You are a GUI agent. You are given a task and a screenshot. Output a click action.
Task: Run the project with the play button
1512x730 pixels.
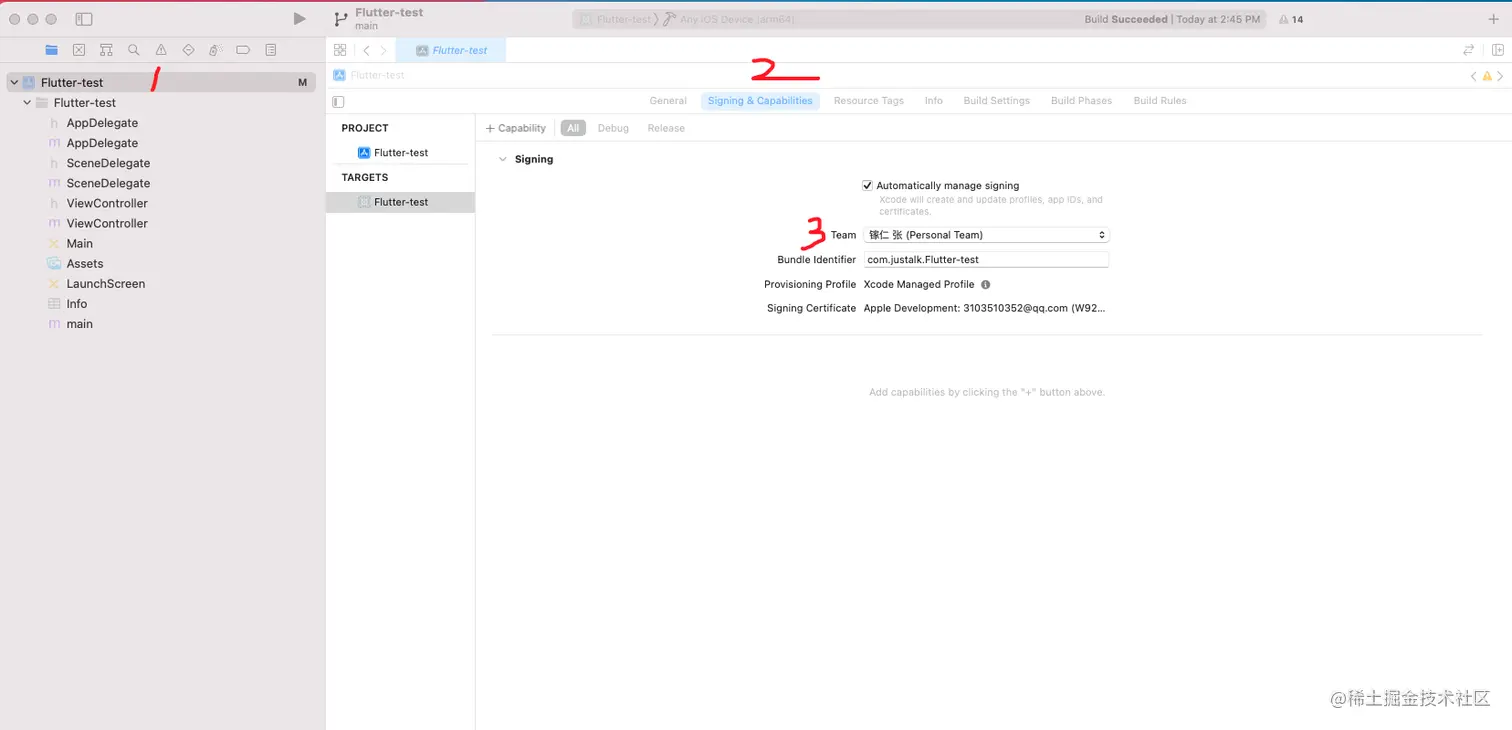299,19
